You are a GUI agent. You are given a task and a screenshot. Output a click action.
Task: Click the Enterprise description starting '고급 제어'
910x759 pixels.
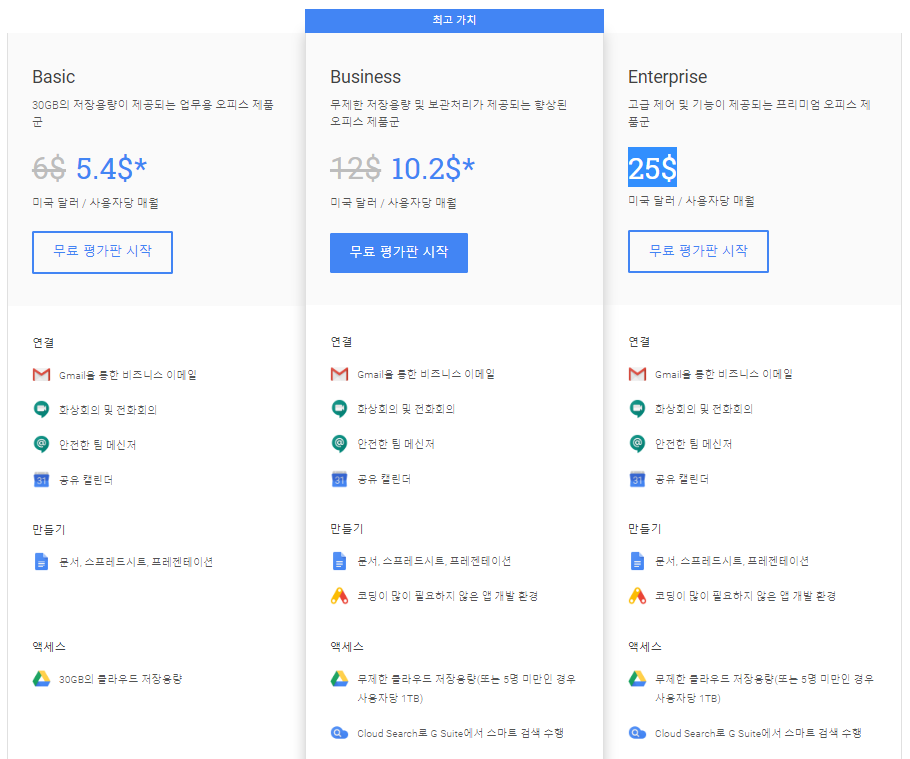click(750, 113)
